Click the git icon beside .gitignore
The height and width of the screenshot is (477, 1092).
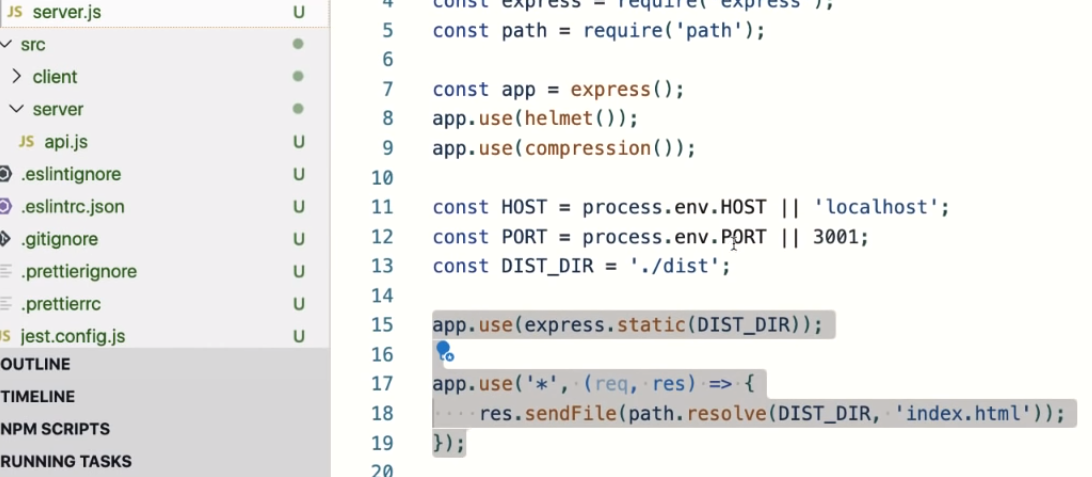coord(5,239)
